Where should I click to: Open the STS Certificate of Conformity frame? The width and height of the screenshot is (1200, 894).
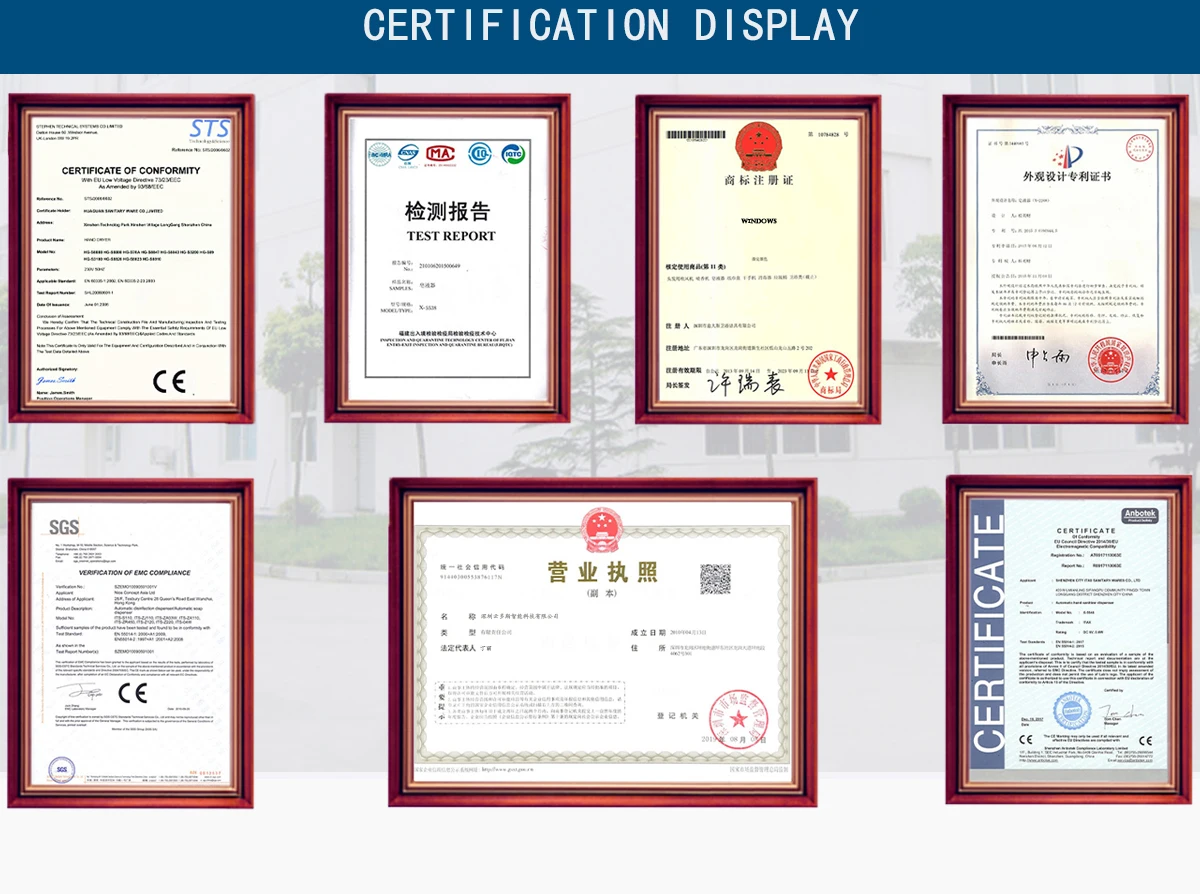pos(131,258)
